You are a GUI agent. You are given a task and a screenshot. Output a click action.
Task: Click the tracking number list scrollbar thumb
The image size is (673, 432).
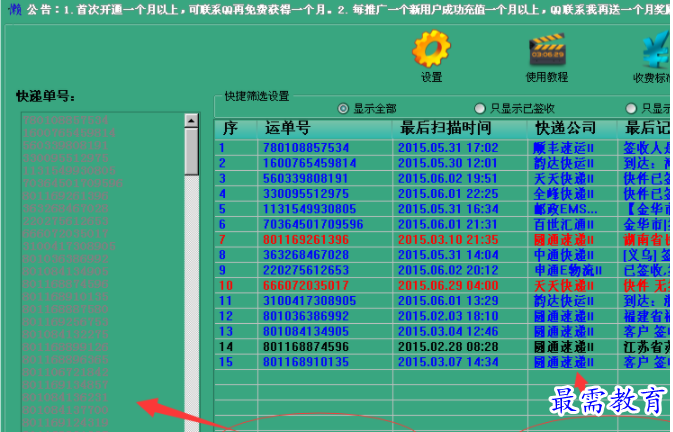pyautogui.click(x=191, y=151)
